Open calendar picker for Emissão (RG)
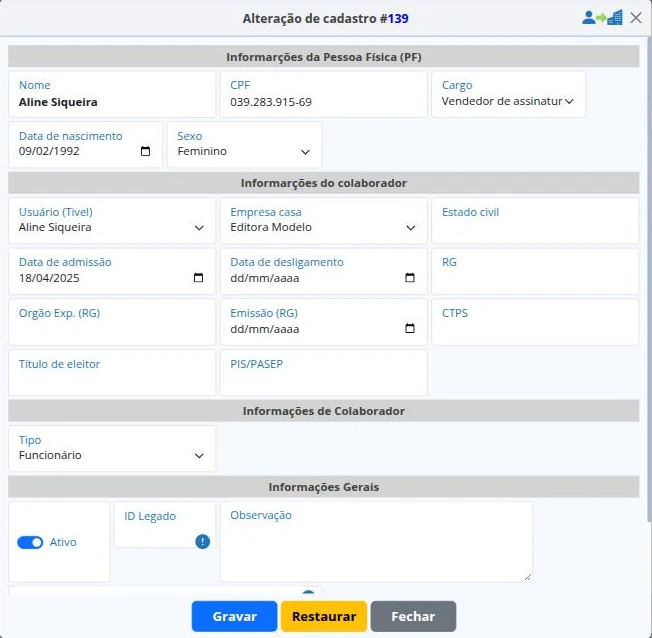This screenshot has height=638, width=652. pyautogui.click(x=410, y=328)
